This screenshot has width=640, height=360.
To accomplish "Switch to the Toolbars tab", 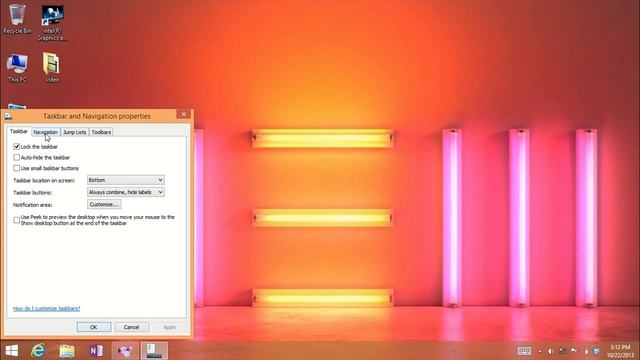I will (101, 132).
